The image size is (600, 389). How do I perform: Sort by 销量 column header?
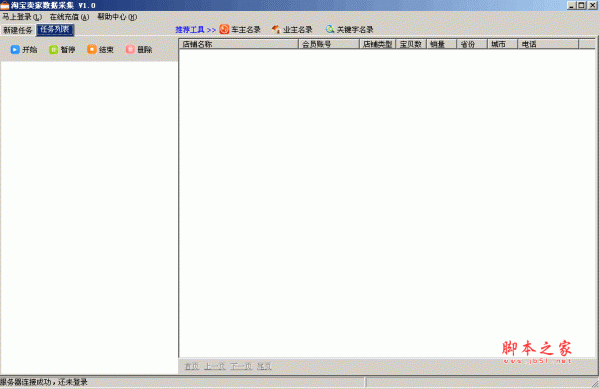pyautogui.click(x=441, y=44)
